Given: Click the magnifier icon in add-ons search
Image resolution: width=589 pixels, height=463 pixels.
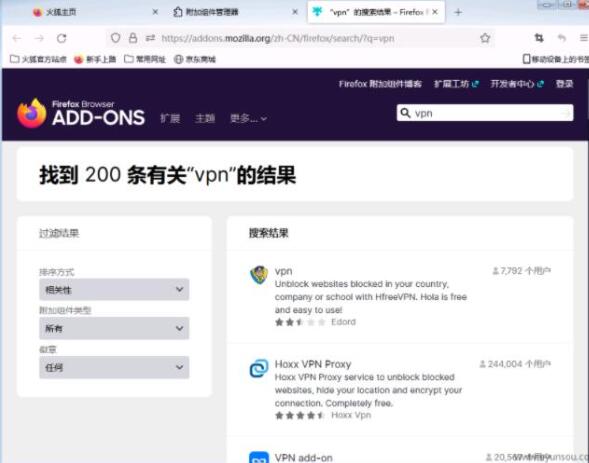Looking at the screenshot, I should click(x=405, y=113).
